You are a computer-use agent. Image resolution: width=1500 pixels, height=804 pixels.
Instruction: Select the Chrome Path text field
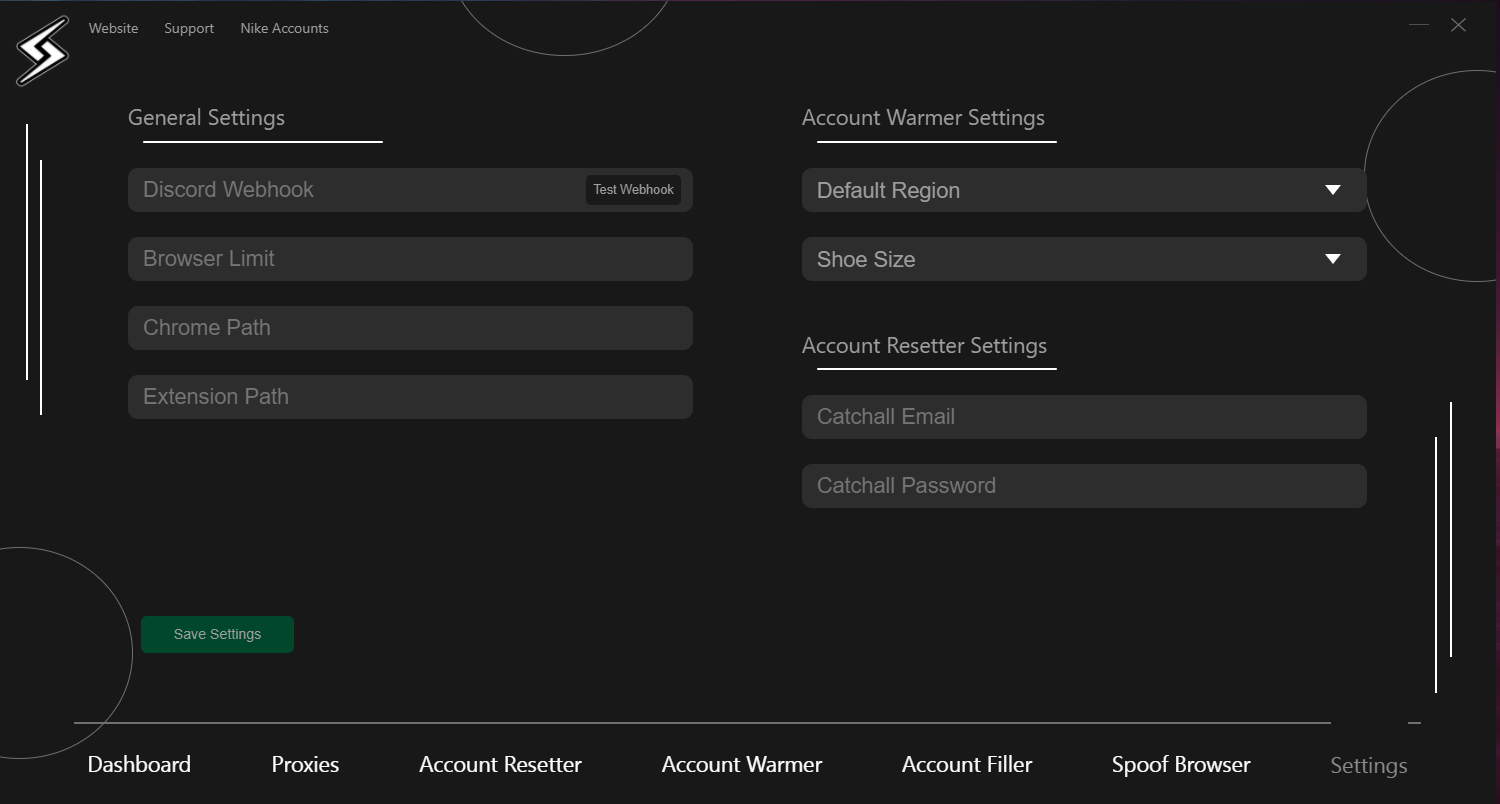click(x=410, y=328)
